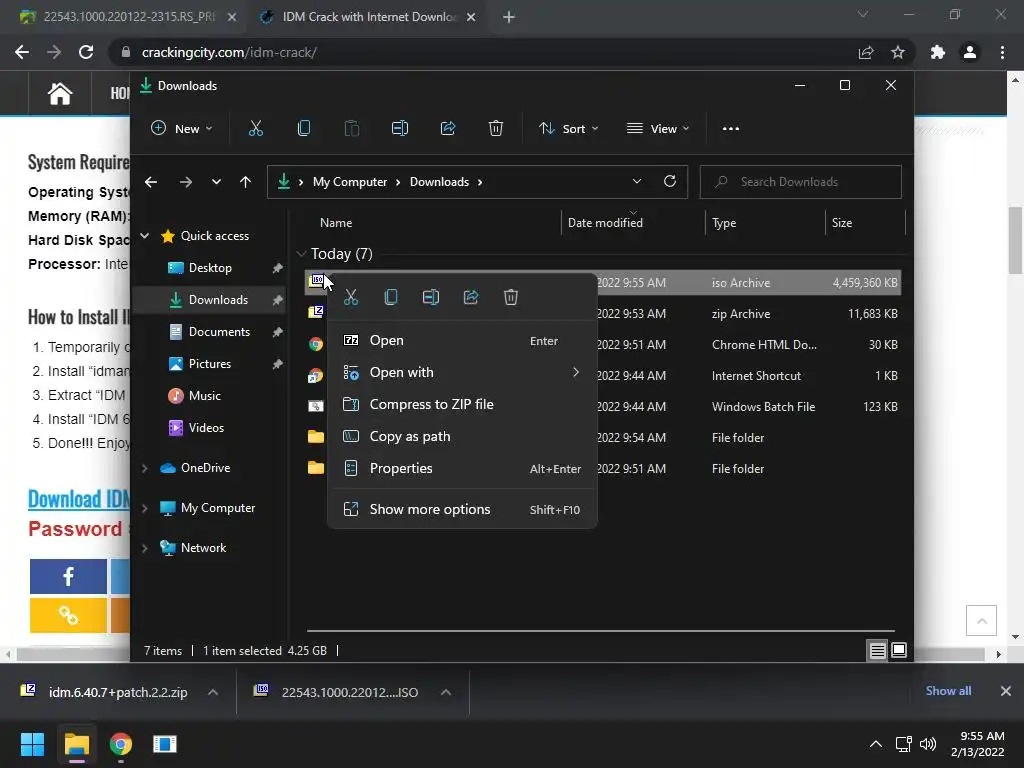The width and height of the screenshot is (1024, 768).
Task: Click Show all downloads link
Action: [948, 691]
